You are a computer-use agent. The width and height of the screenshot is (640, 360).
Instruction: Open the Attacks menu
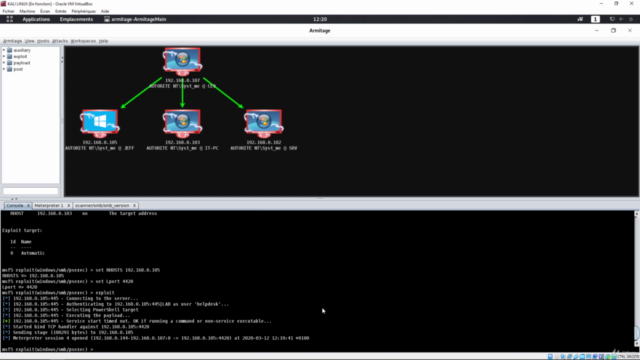60,41
